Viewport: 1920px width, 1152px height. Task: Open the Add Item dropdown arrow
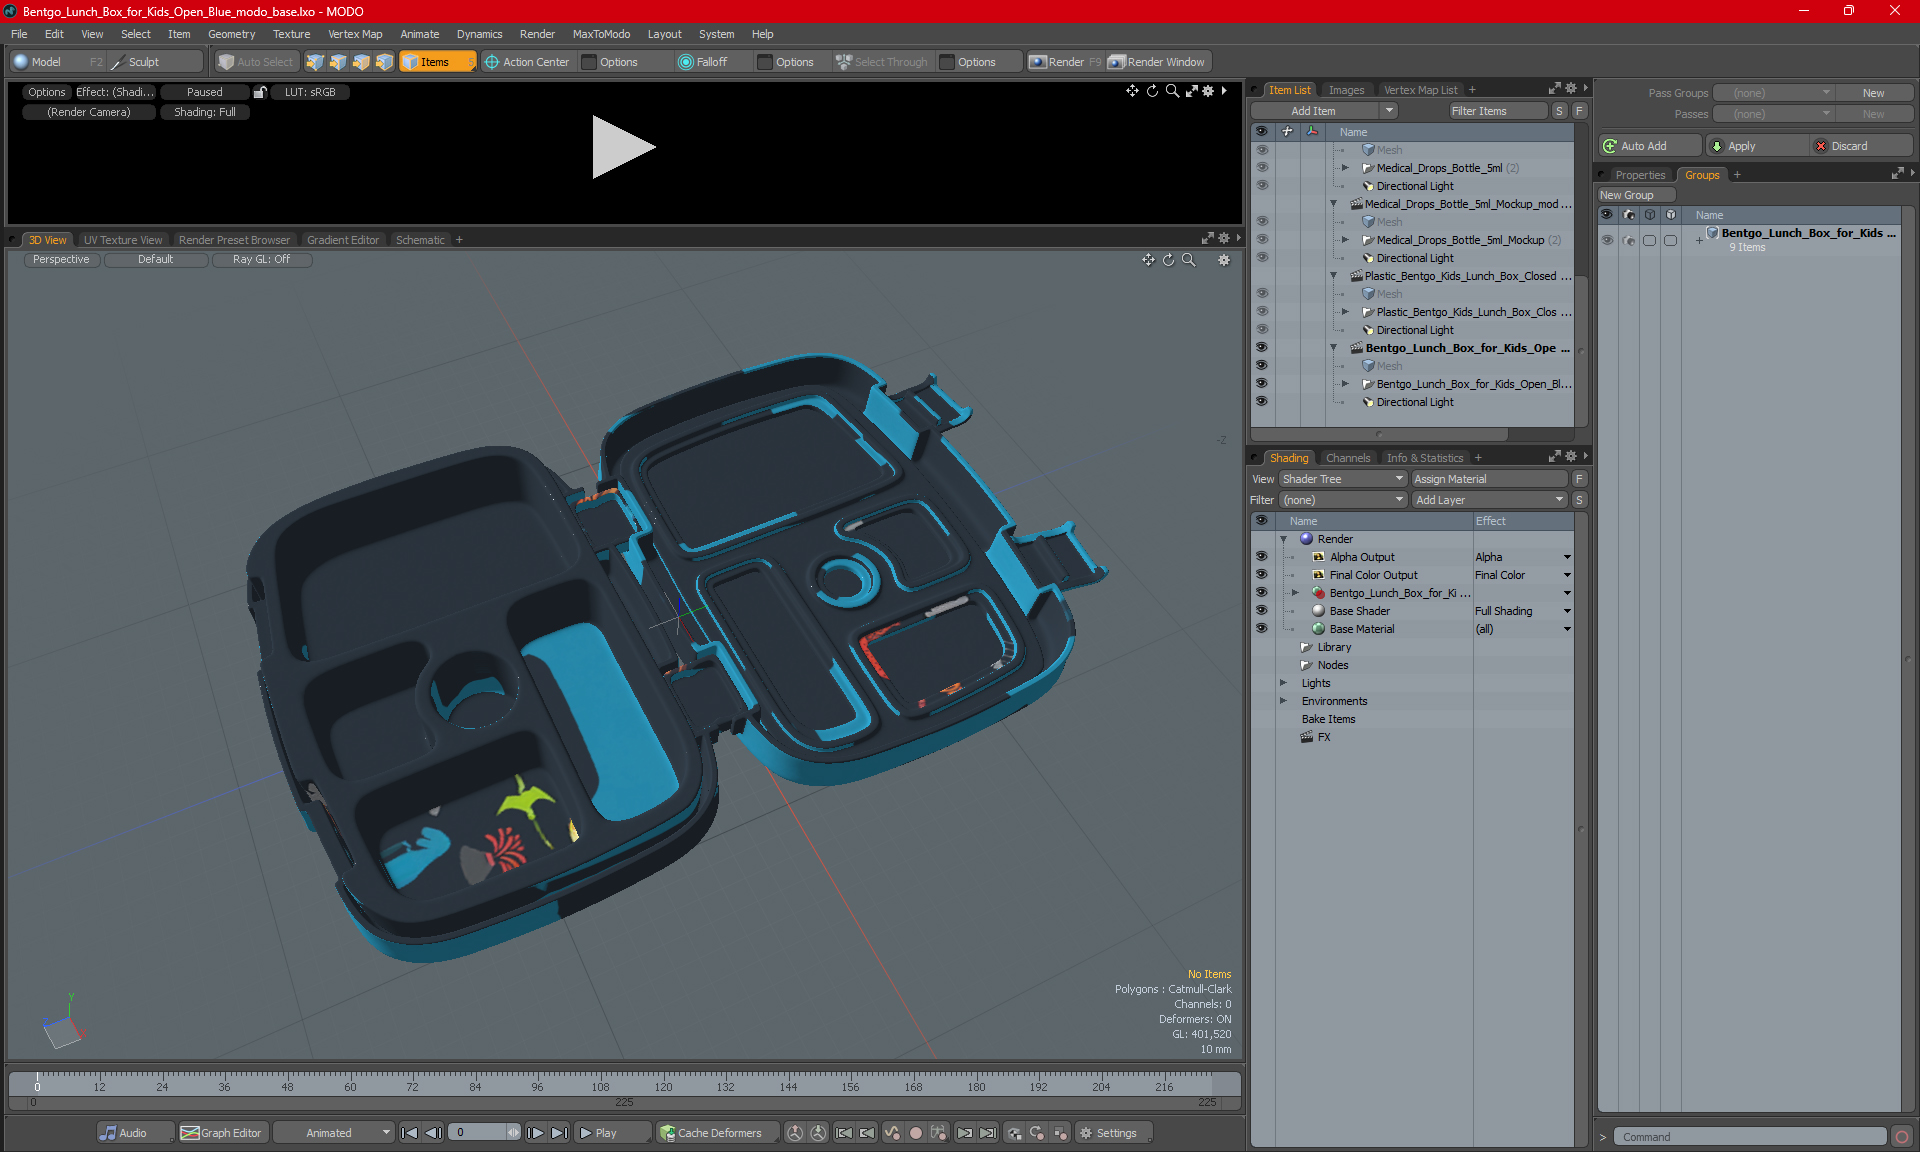click(x=1389, y=111)
